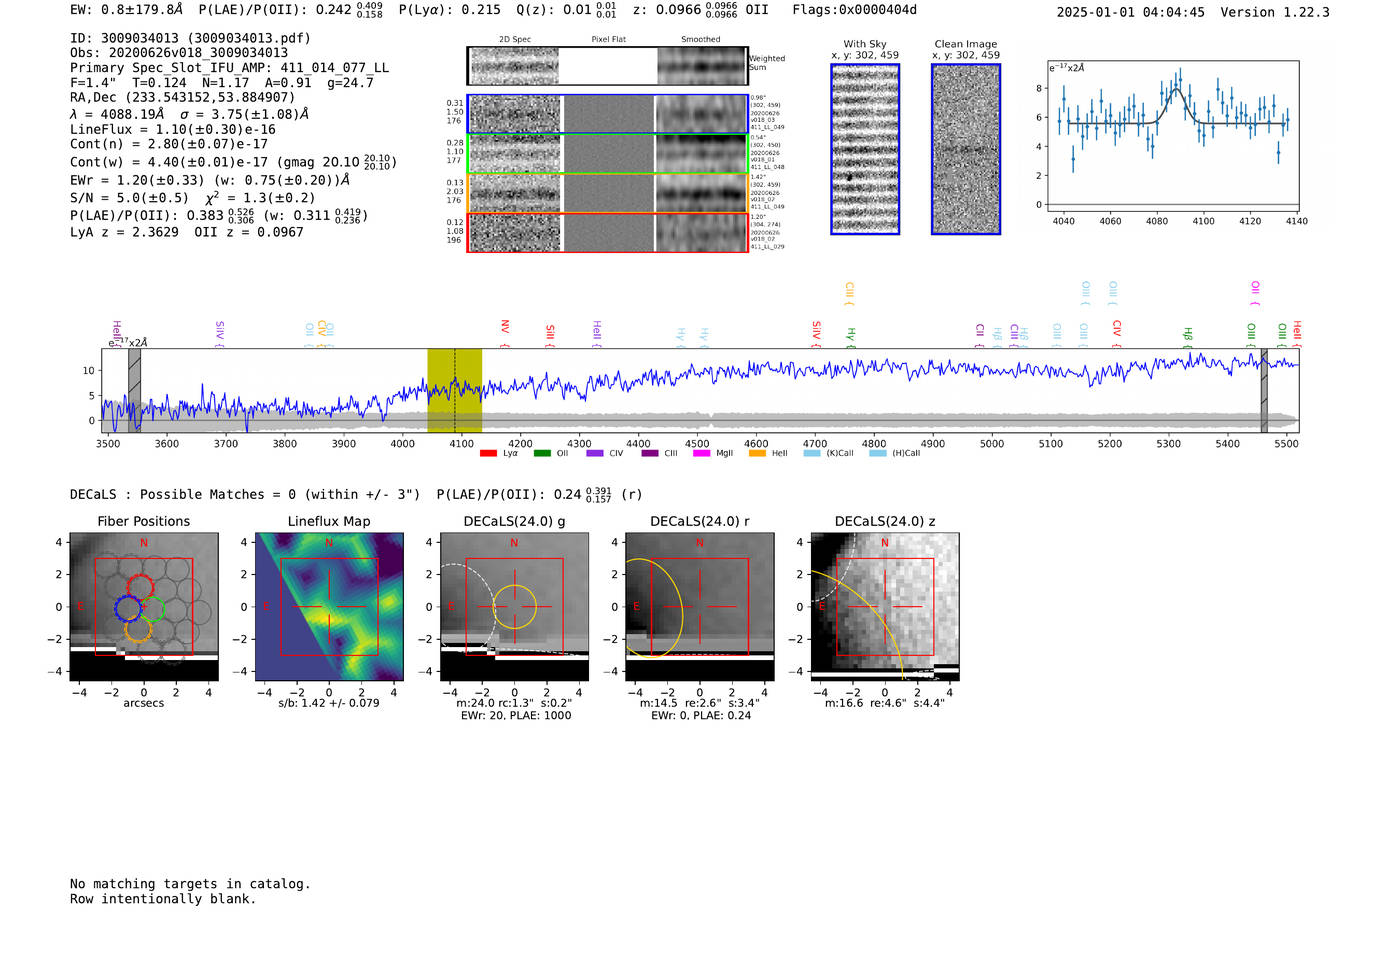Open the Lineflux Map panel

coord(329,606)
